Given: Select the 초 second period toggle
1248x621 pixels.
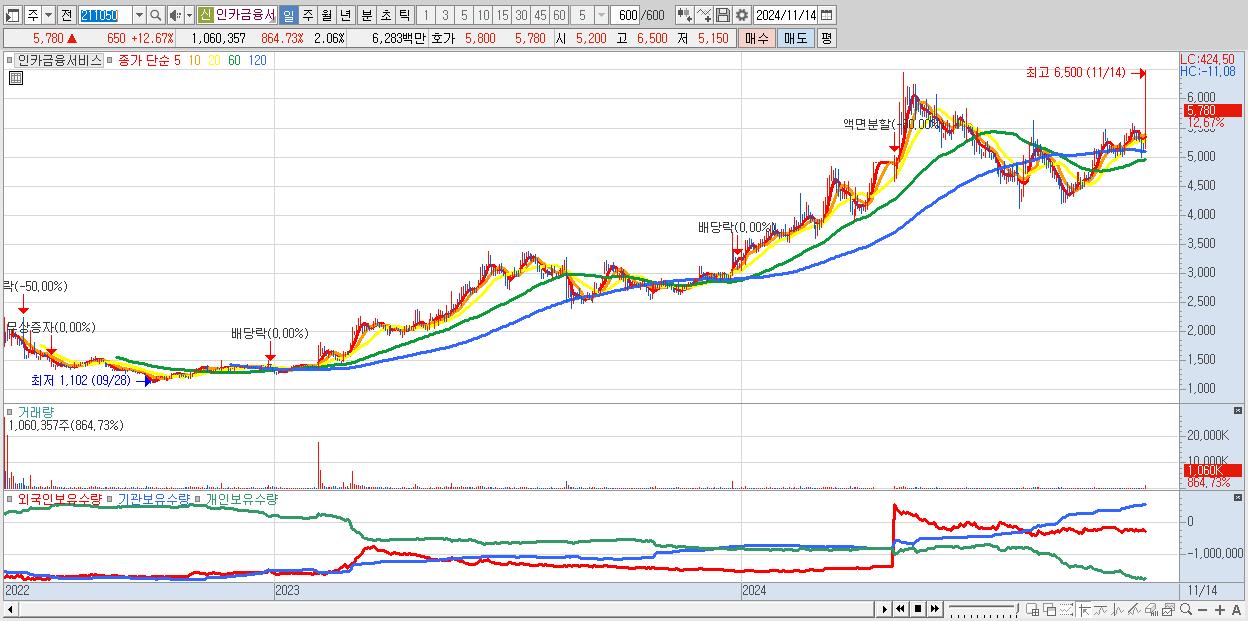Looking at the screenshot, I should coord(386,15).
